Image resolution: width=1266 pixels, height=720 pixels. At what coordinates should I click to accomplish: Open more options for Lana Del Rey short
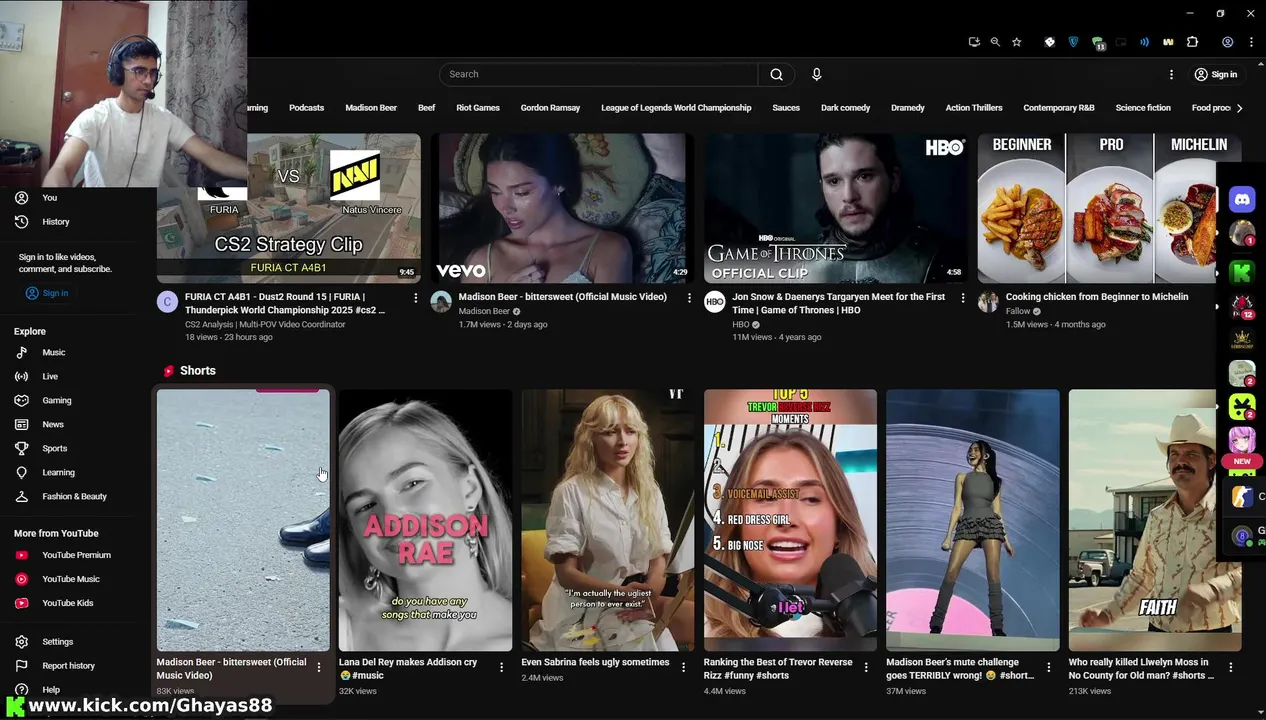tap(501, 667)
